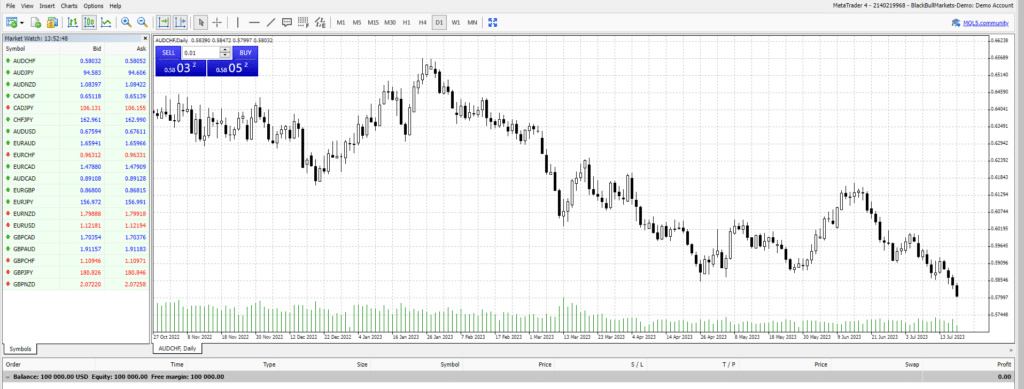This screenshot has height=389, width=1024.
Task: Click the Ask column header
Action: coord(142,49)
